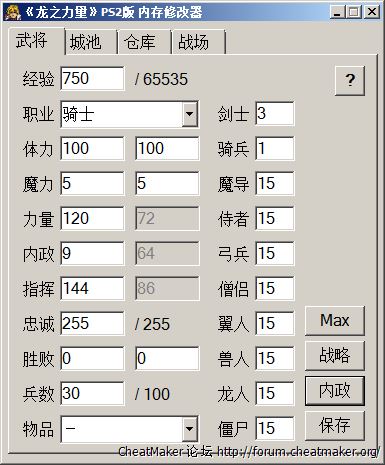The image size is (385, 465).
Task: Select the 力量 field showing 120
Action: [x=92, y=218]
